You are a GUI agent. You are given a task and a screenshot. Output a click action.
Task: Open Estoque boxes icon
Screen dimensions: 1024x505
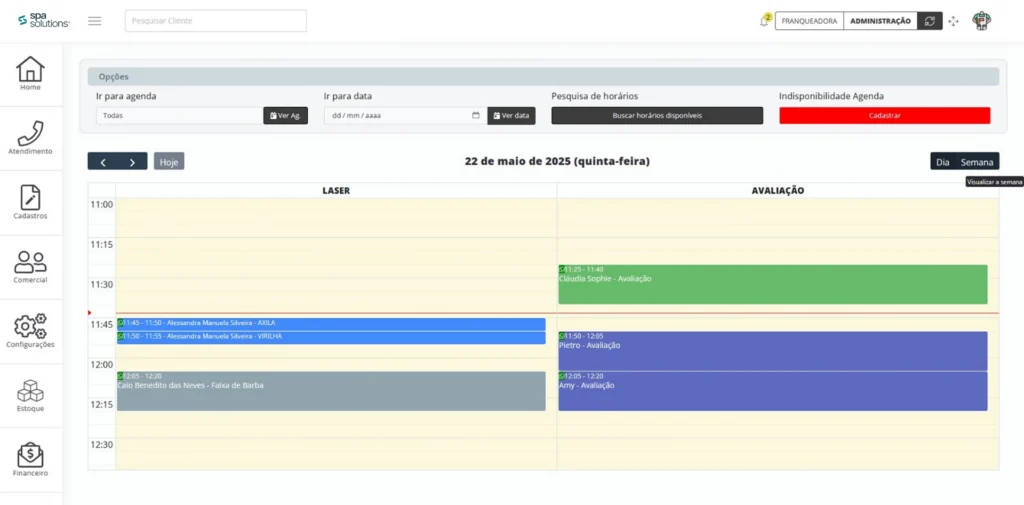(x=30, y=395)
